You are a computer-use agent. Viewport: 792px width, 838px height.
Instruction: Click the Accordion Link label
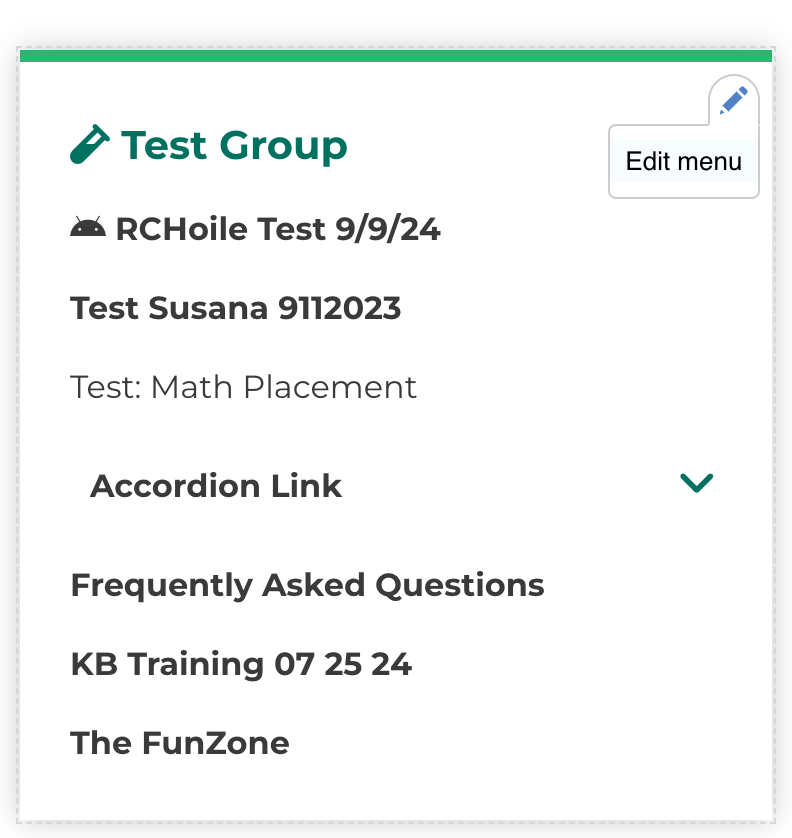point(216,486)
